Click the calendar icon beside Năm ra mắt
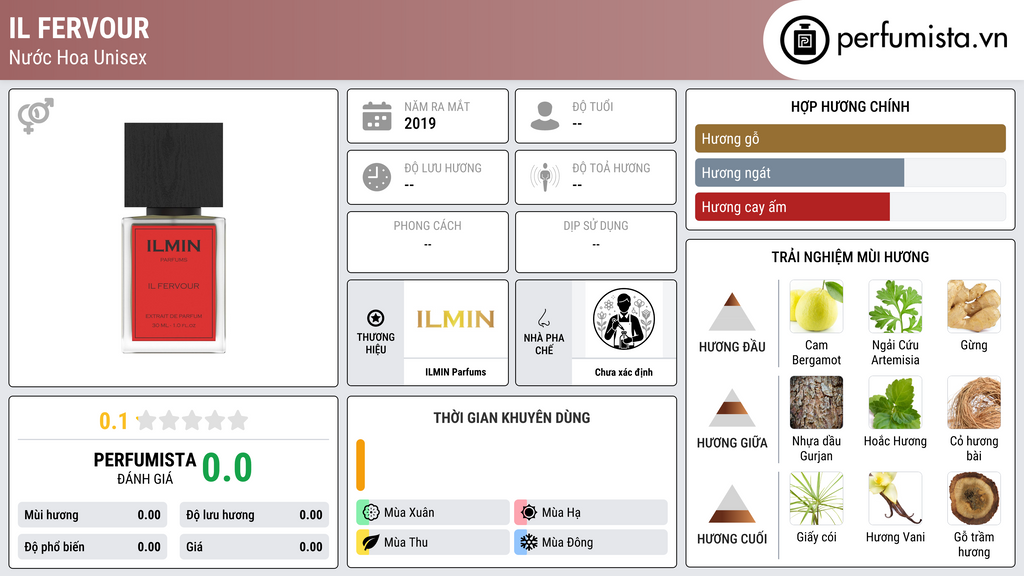 pos(377,116)
